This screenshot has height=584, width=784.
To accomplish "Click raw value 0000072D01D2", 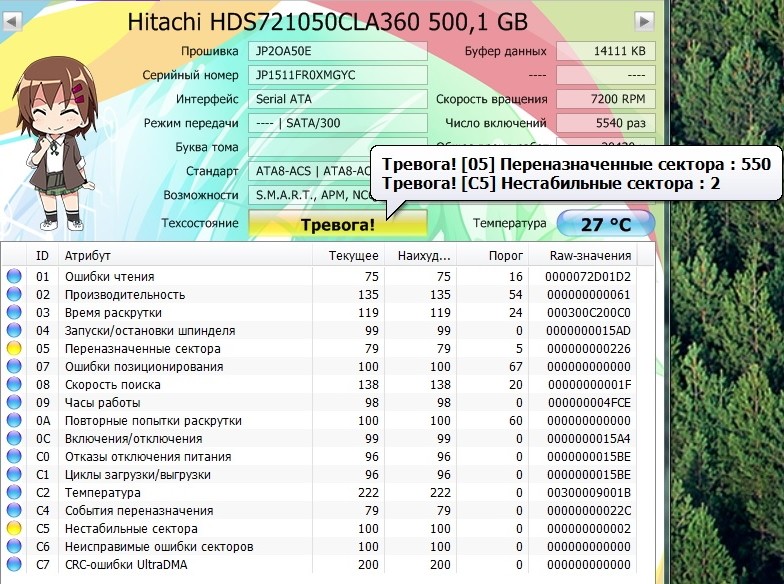I will (x=588, y=276).
